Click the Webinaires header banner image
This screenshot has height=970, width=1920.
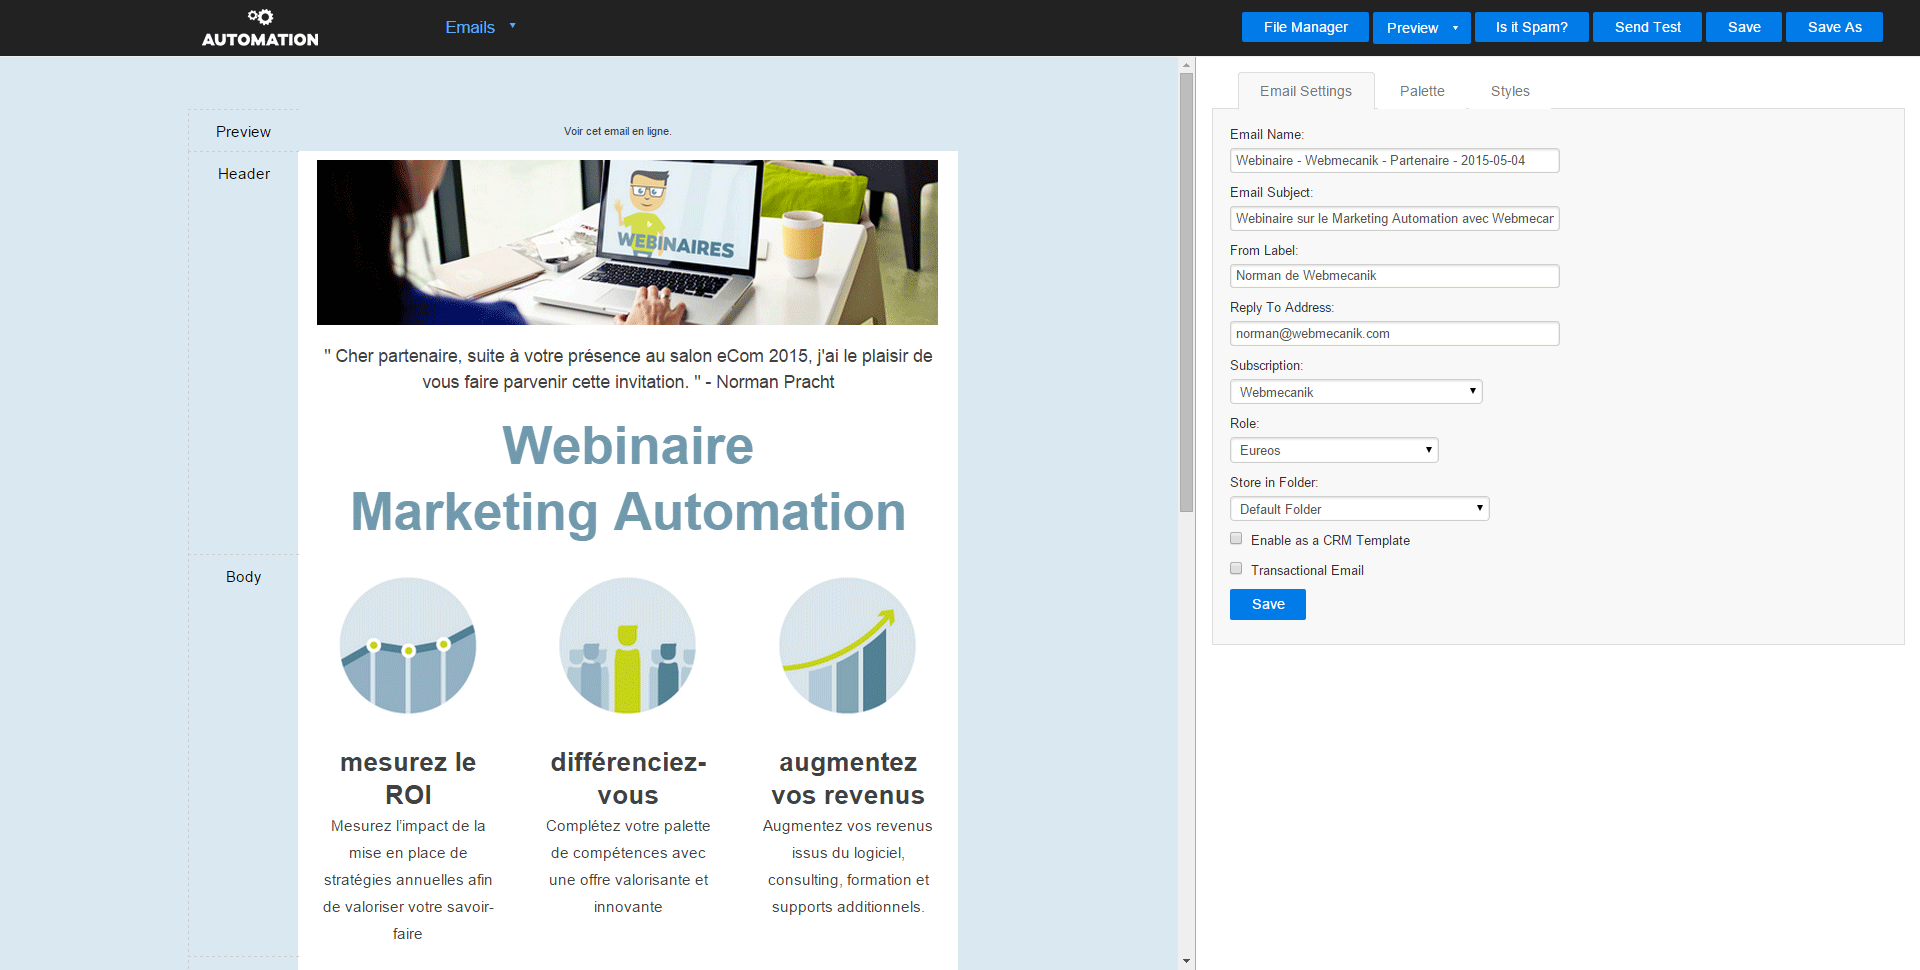point(627,242)
